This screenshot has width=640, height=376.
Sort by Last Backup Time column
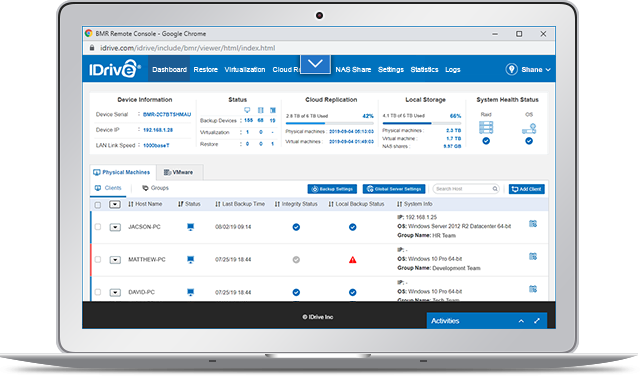240,204
